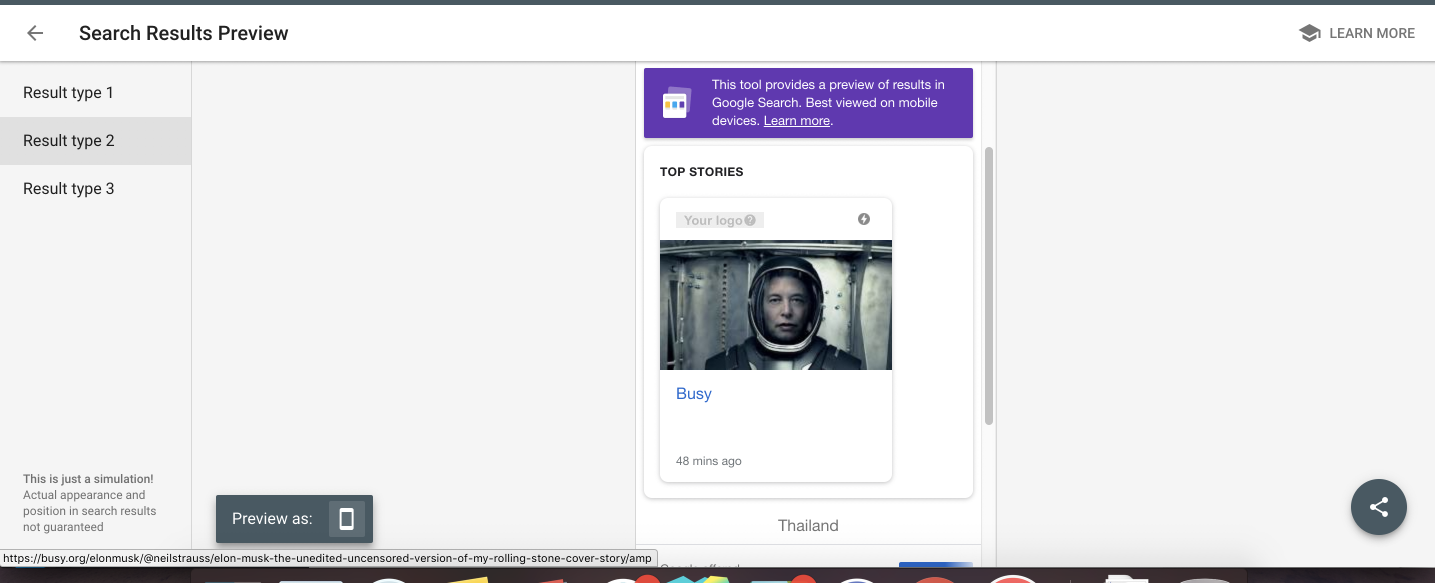Click the TOP STORIES heading
The image size is (1435, 583).
(x=702, y=172)
